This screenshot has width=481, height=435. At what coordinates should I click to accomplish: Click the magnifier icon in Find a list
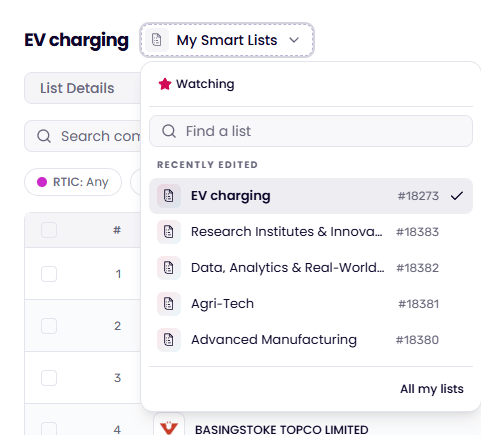(169, 131)
